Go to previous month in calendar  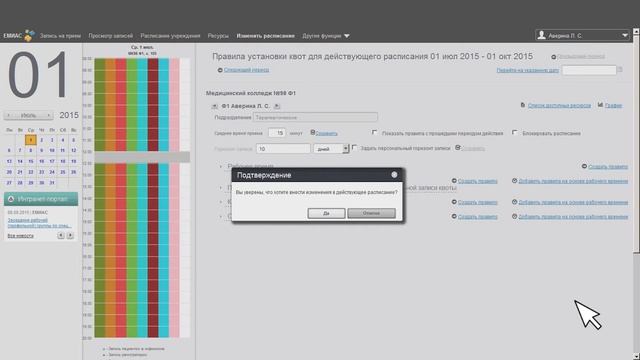click(x=8, y=116)
